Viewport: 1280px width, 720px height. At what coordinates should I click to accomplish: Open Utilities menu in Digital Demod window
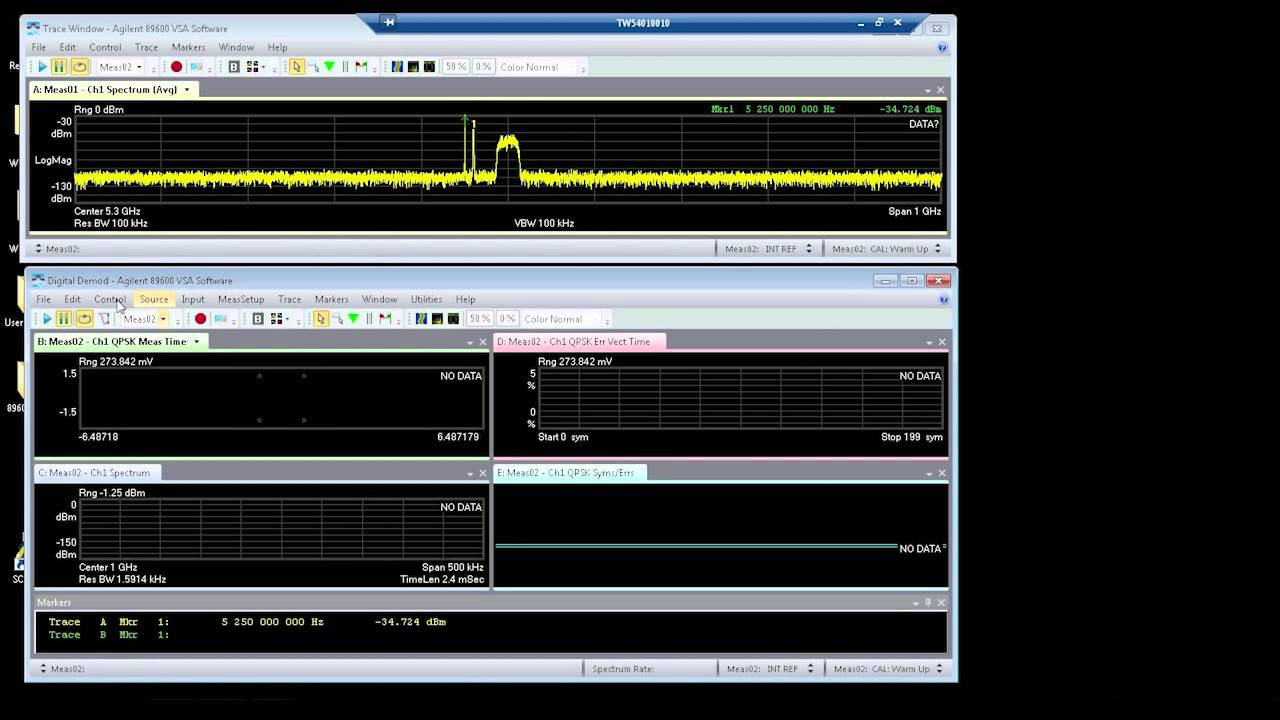click(426, 299)
